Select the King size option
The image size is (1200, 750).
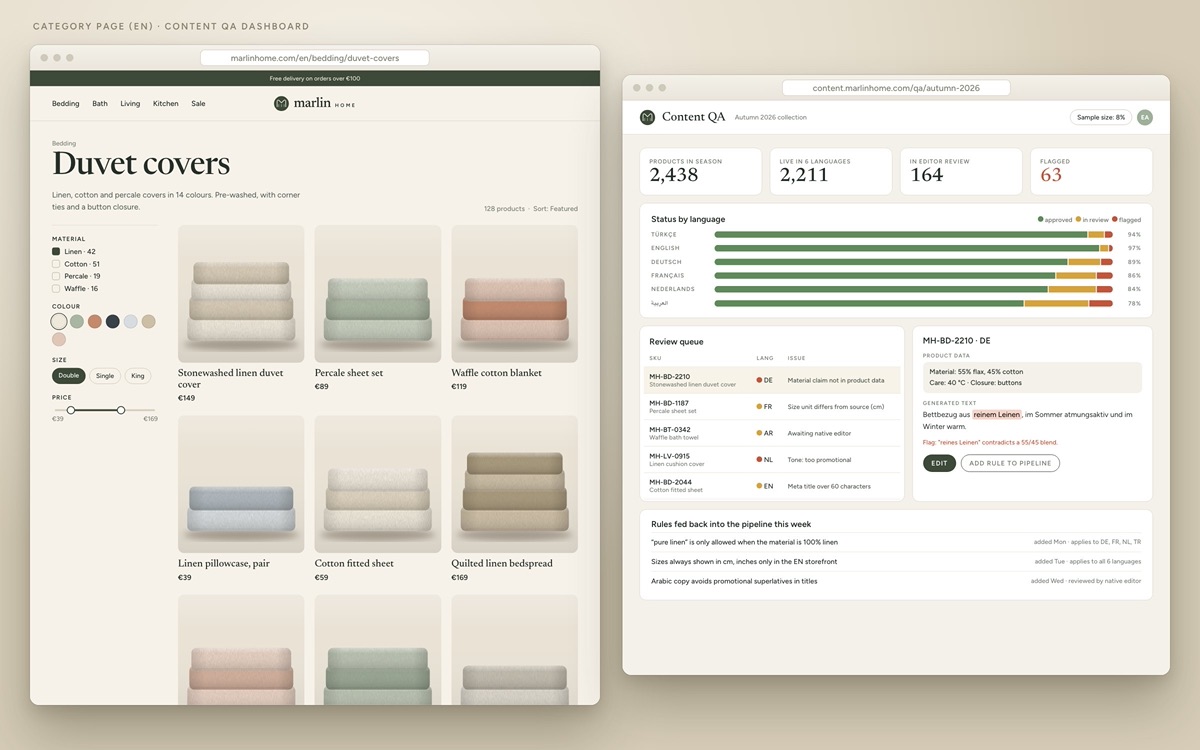click(138, 376)
